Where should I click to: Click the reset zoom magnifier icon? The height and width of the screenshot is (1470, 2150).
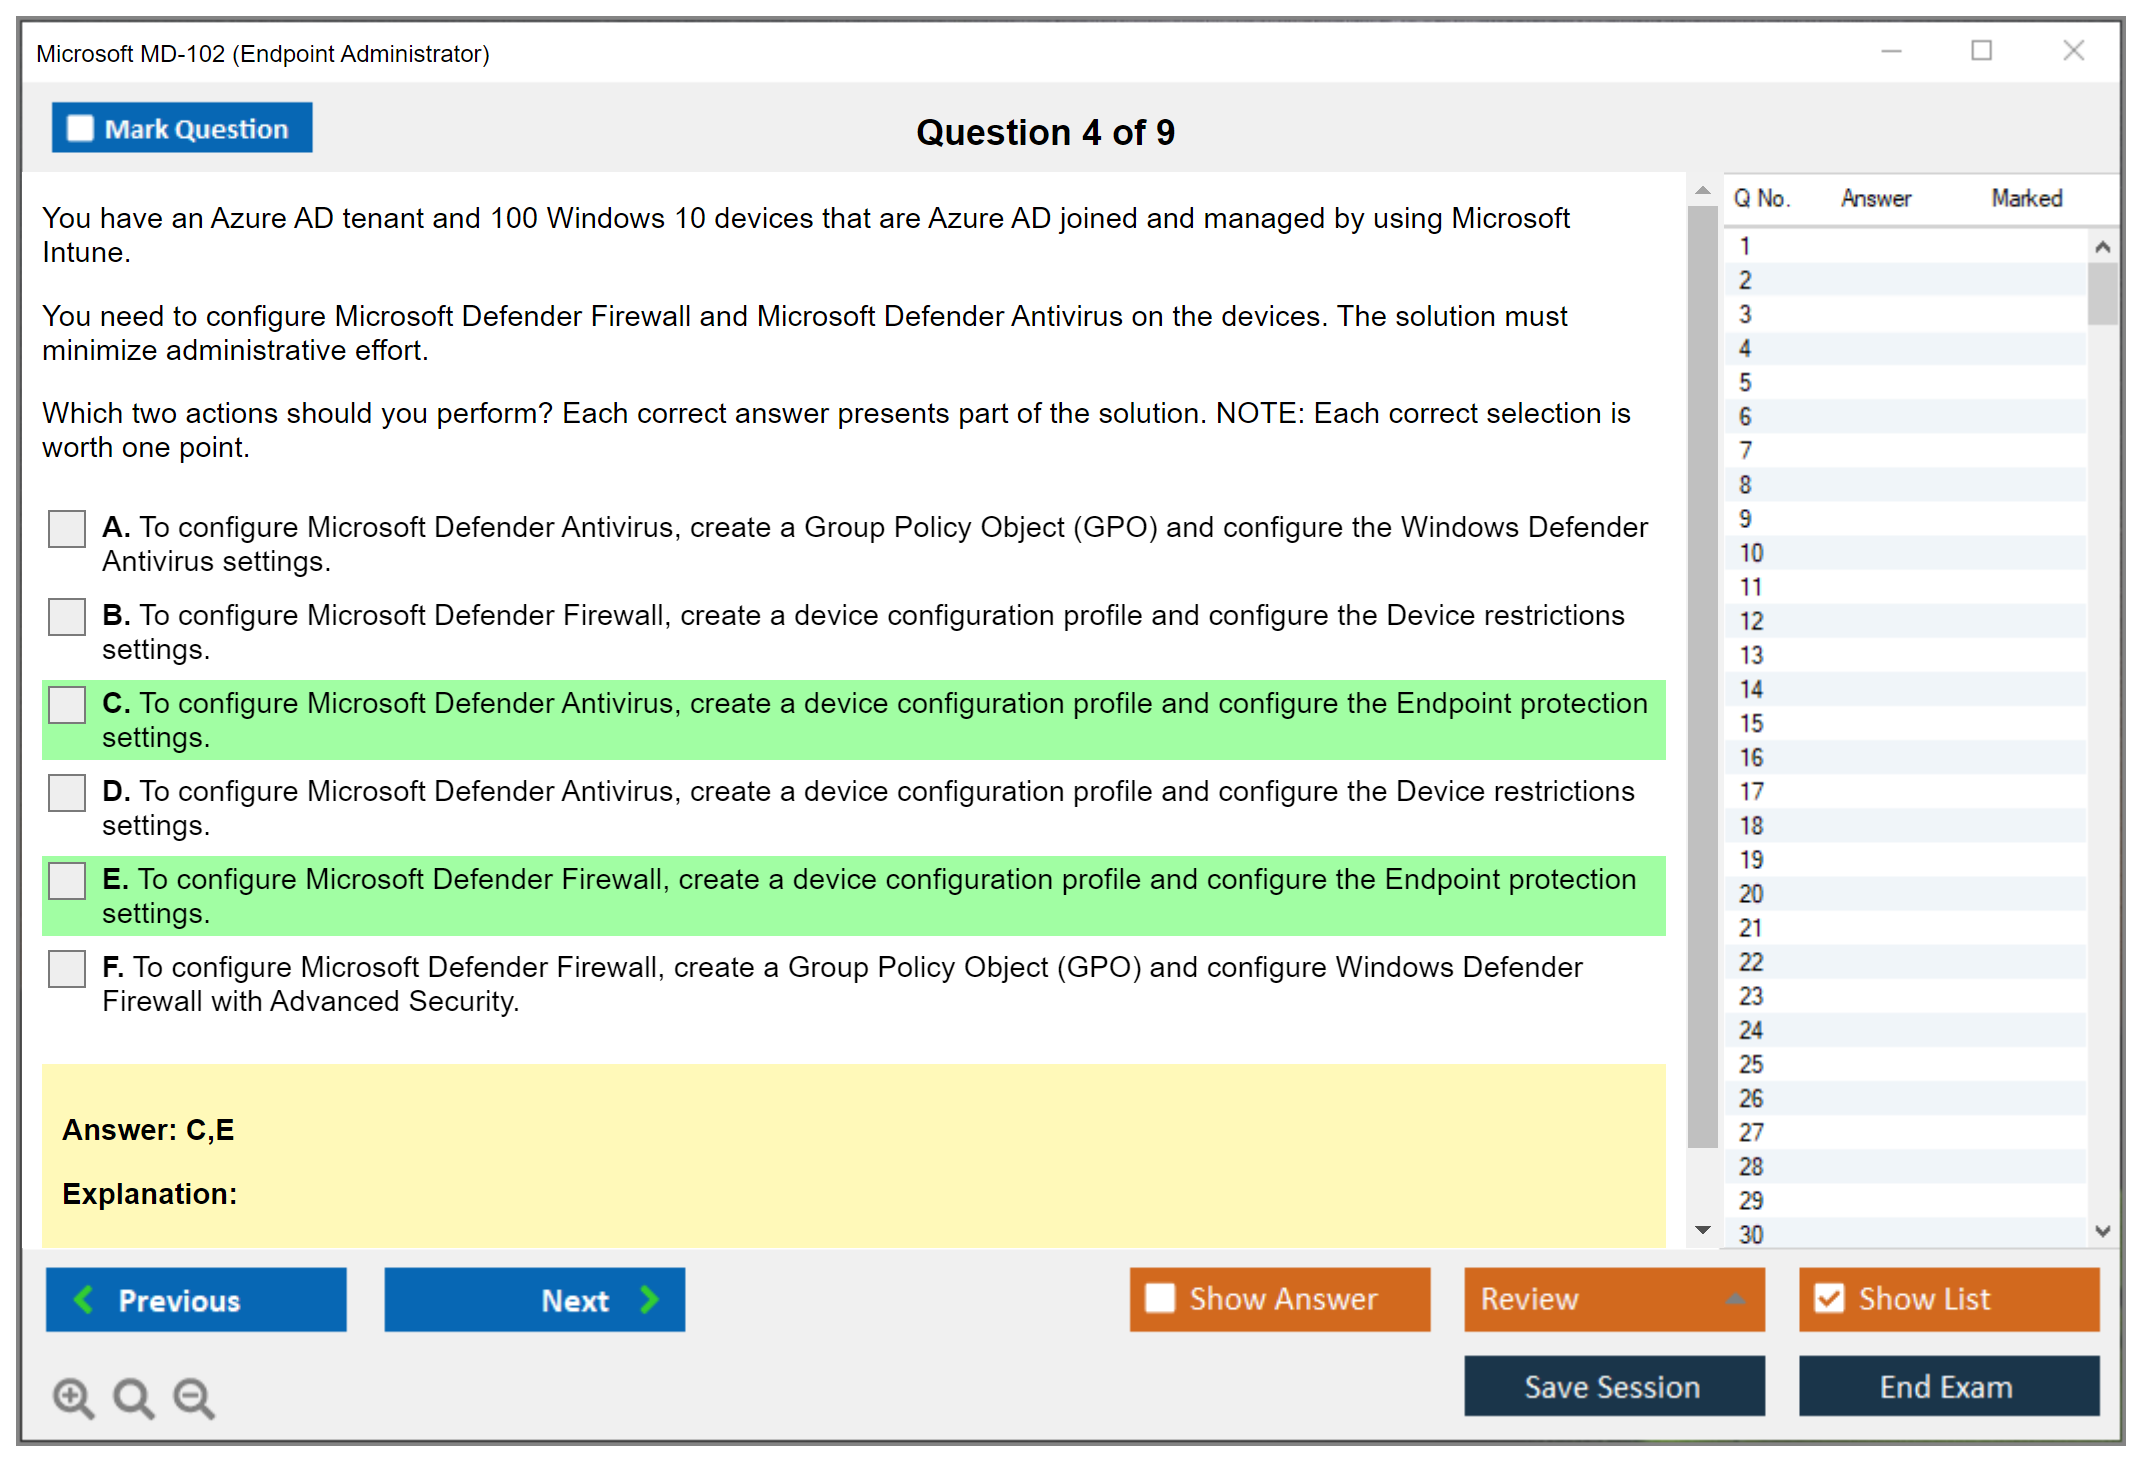(133, 1397)
